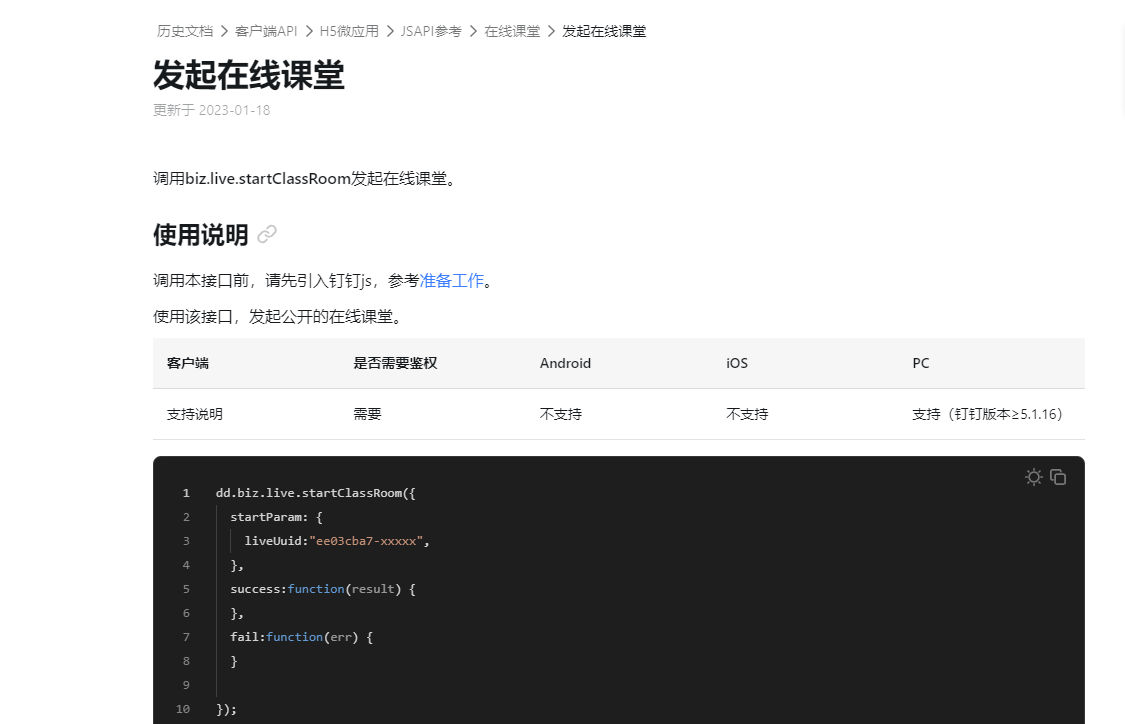This screenshot has width=1125, height=724.
Task: Go to 客户端API breadcrumb
Action: click(266, 31)
